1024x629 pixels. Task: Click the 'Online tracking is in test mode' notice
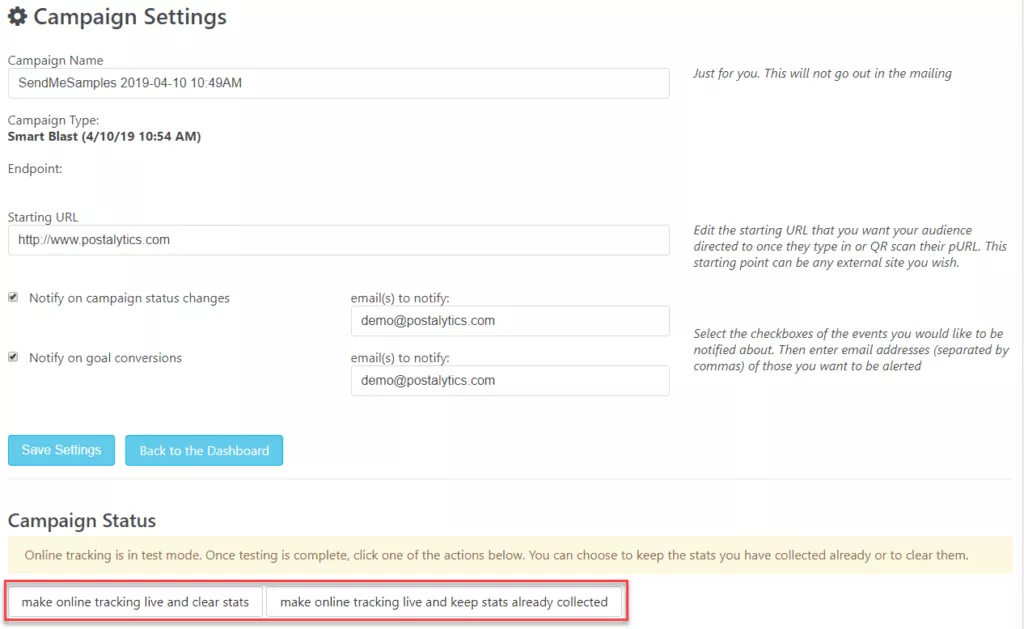[510, 555]
